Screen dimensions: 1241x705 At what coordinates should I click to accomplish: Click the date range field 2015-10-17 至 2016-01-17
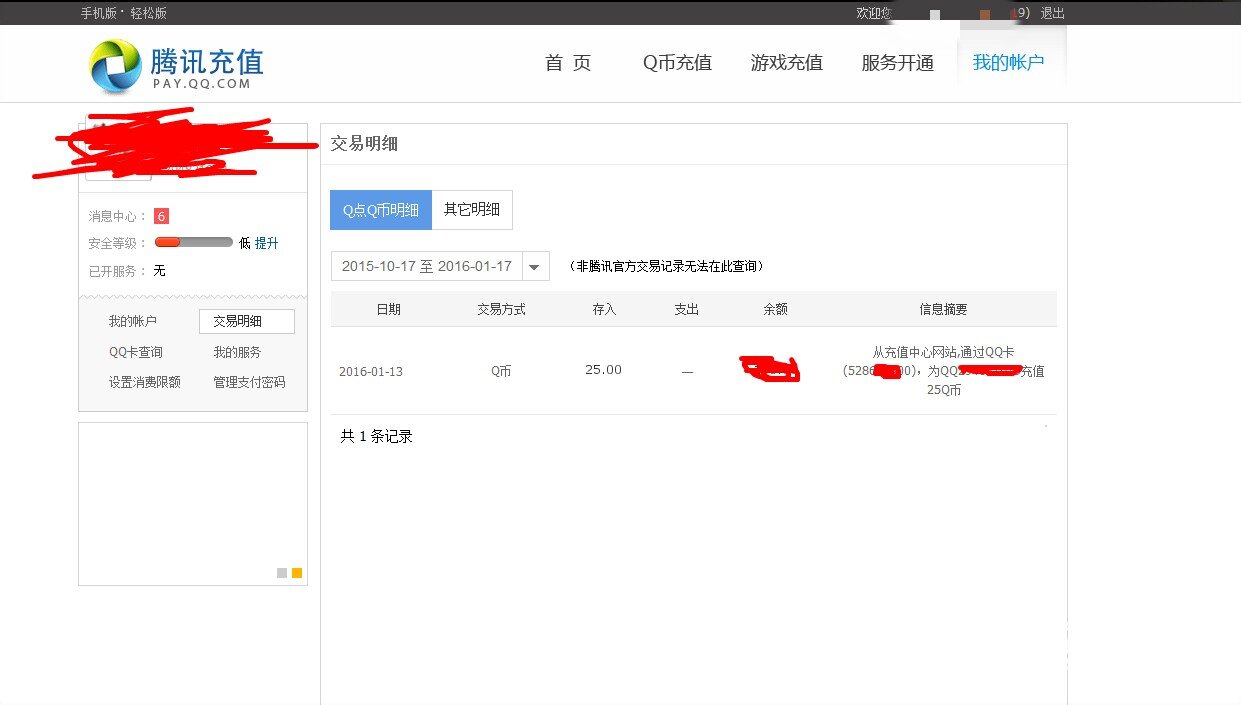coord(427,267)
